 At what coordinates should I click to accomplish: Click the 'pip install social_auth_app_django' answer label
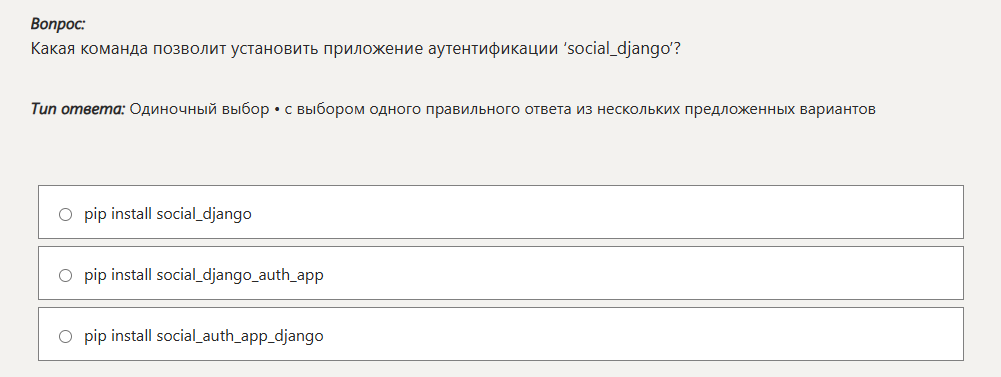click(204, 336)
